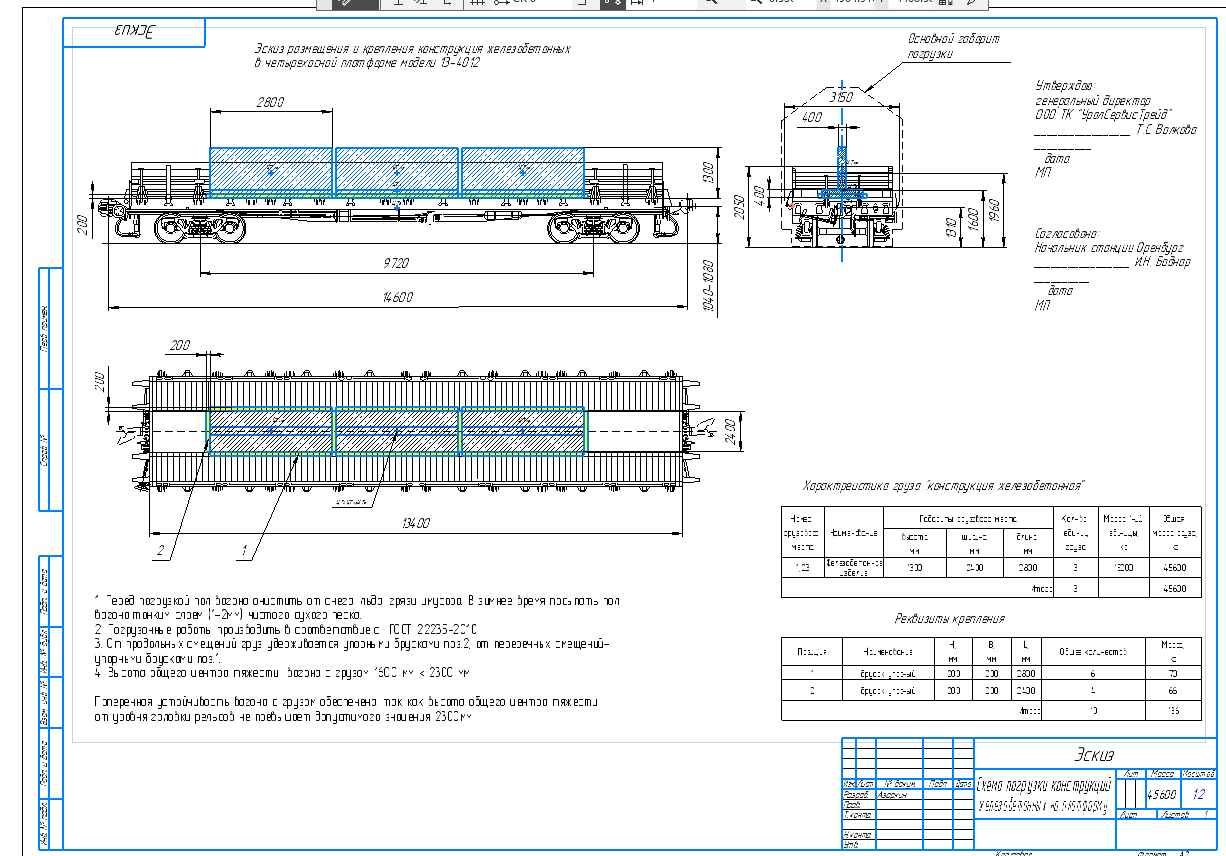Image resolution: width=1226 pixels, height=856 pixels.
Task: Click the 'И.Н. Бобнор' signature name
Action: point(1162,263)
